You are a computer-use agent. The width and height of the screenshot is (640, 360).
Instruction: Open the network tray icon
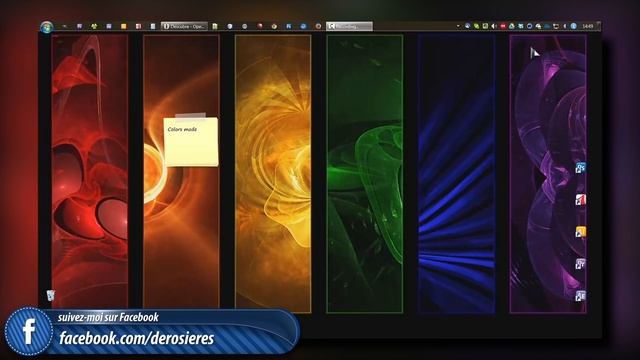(556, 26)
